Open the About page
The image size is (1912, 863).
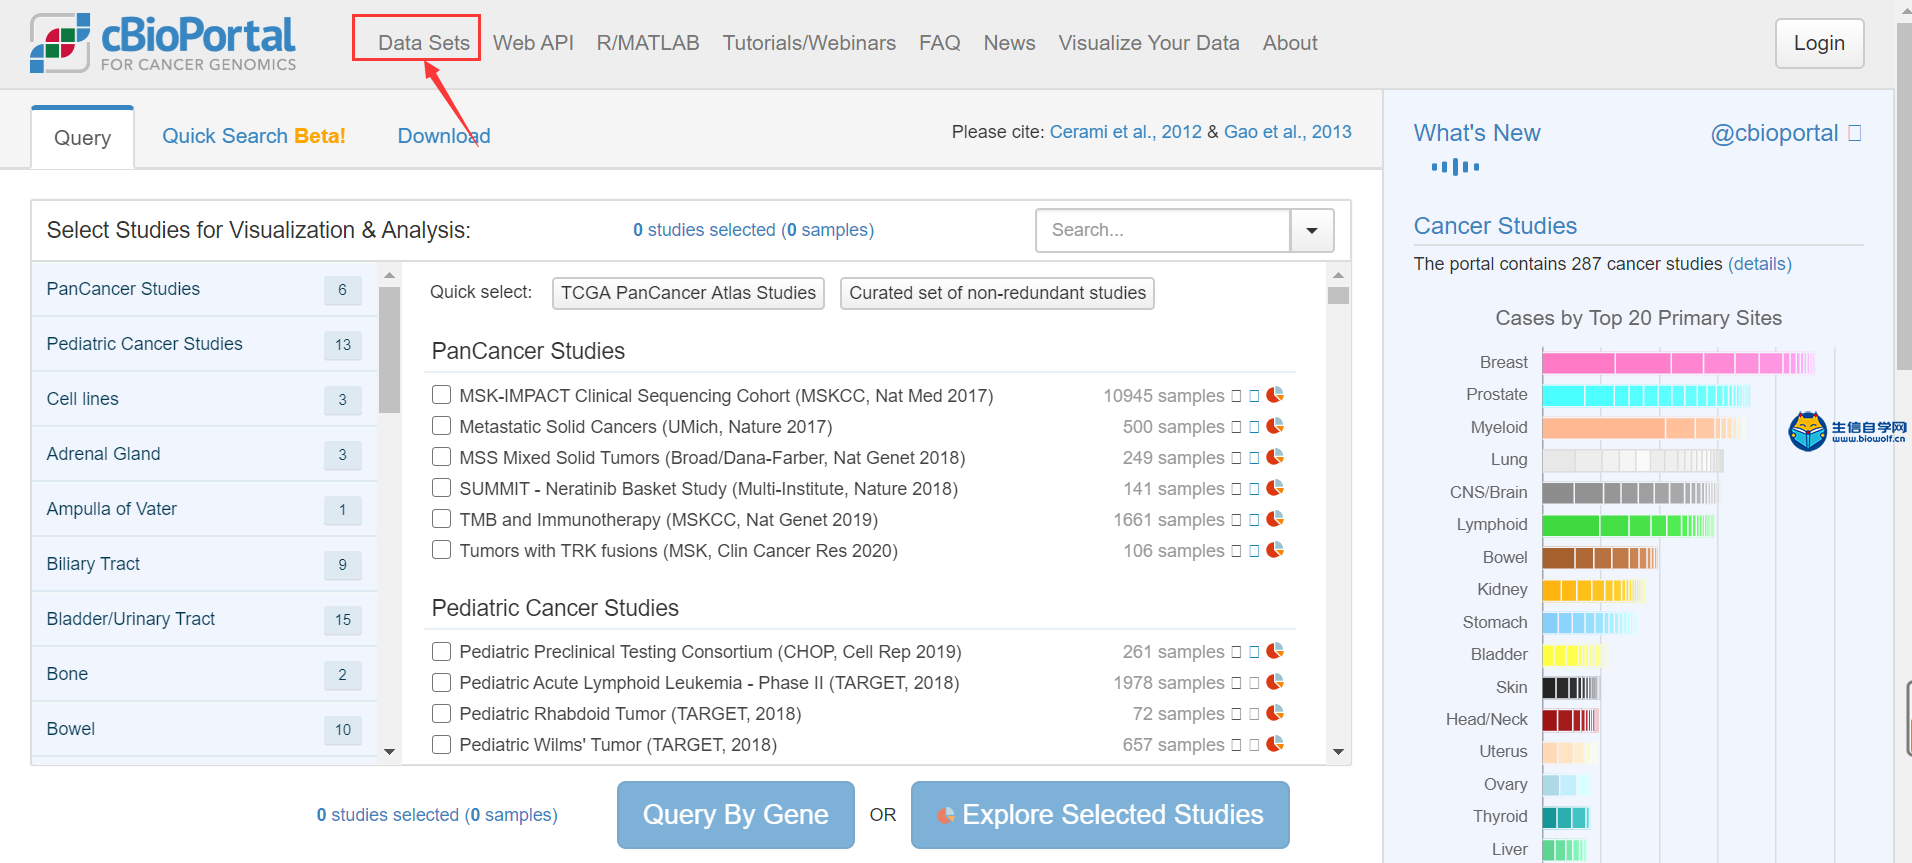tap(1290, 43)
